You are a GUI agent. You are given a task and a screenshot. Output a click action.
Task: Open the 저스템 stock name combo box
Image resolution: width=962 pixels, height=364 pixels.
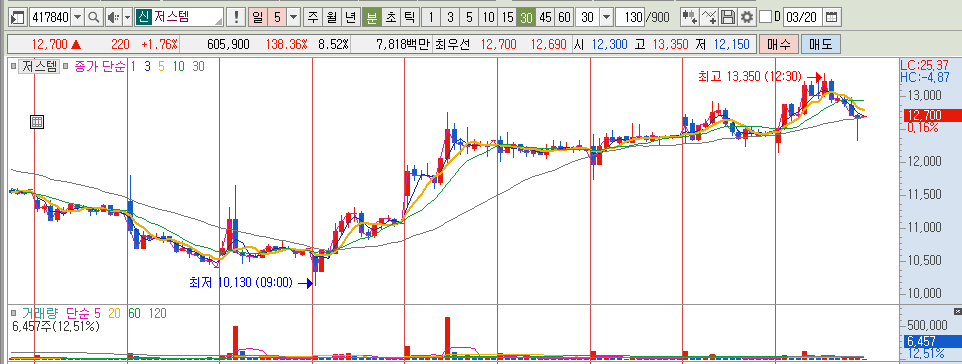pyautogui.click(x=179, y=17)
